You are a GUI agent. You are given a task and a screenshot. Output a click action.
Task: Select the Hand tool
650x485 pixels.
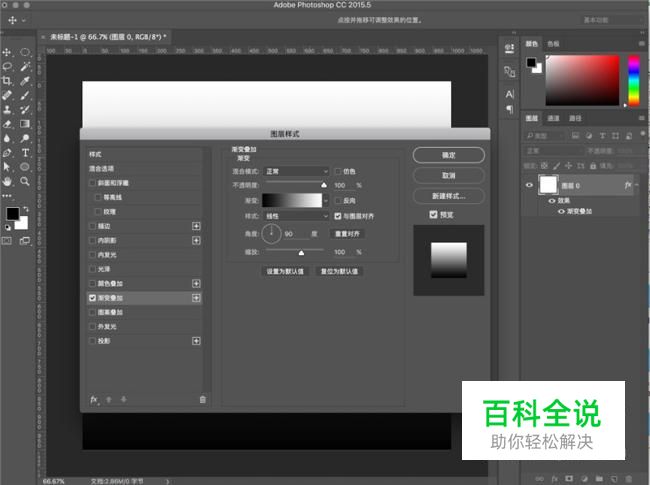tap(7, 181)
